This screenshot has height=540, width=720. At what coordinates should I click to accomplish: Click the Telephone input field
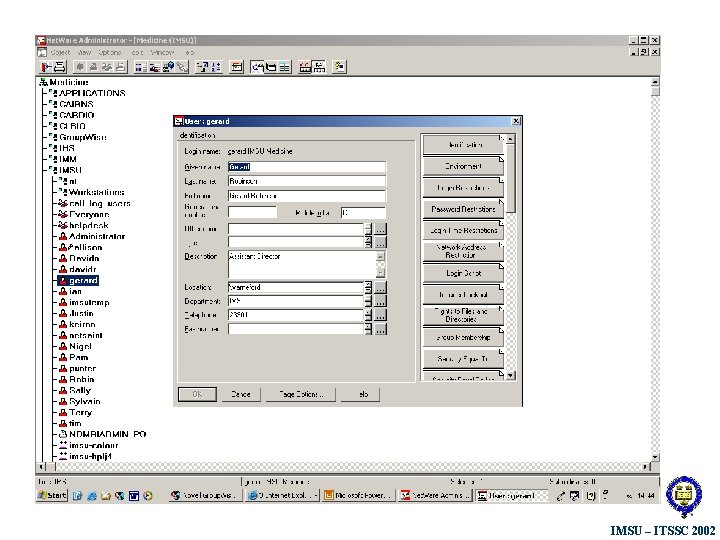tap(296, 315)
